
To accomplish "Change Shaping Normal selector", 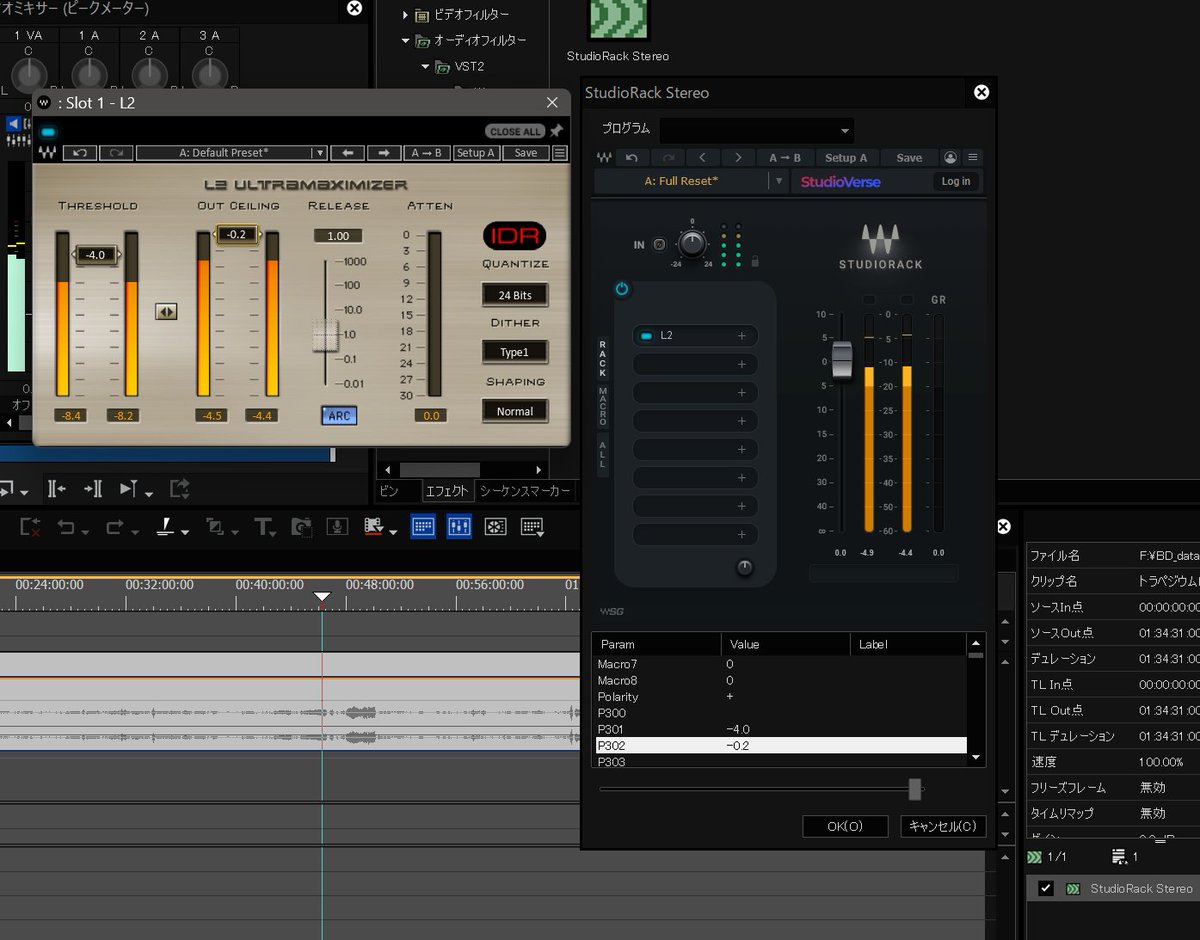I will (x=515, y=411).
